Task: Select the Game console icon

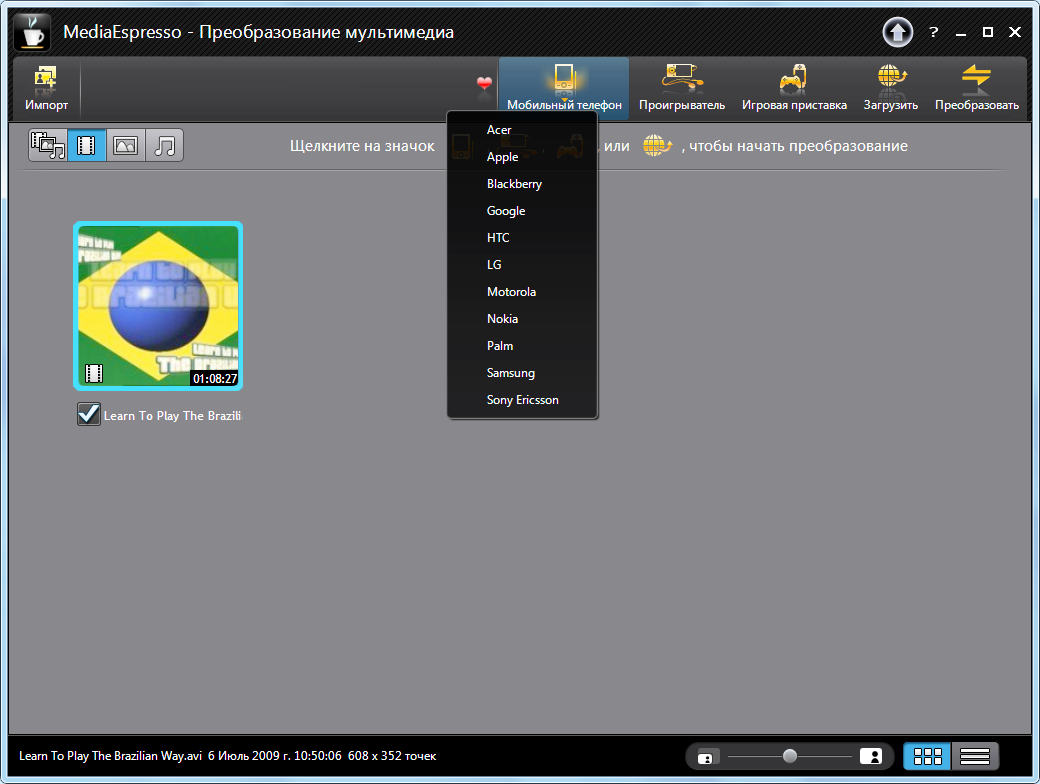Action: 793,88
